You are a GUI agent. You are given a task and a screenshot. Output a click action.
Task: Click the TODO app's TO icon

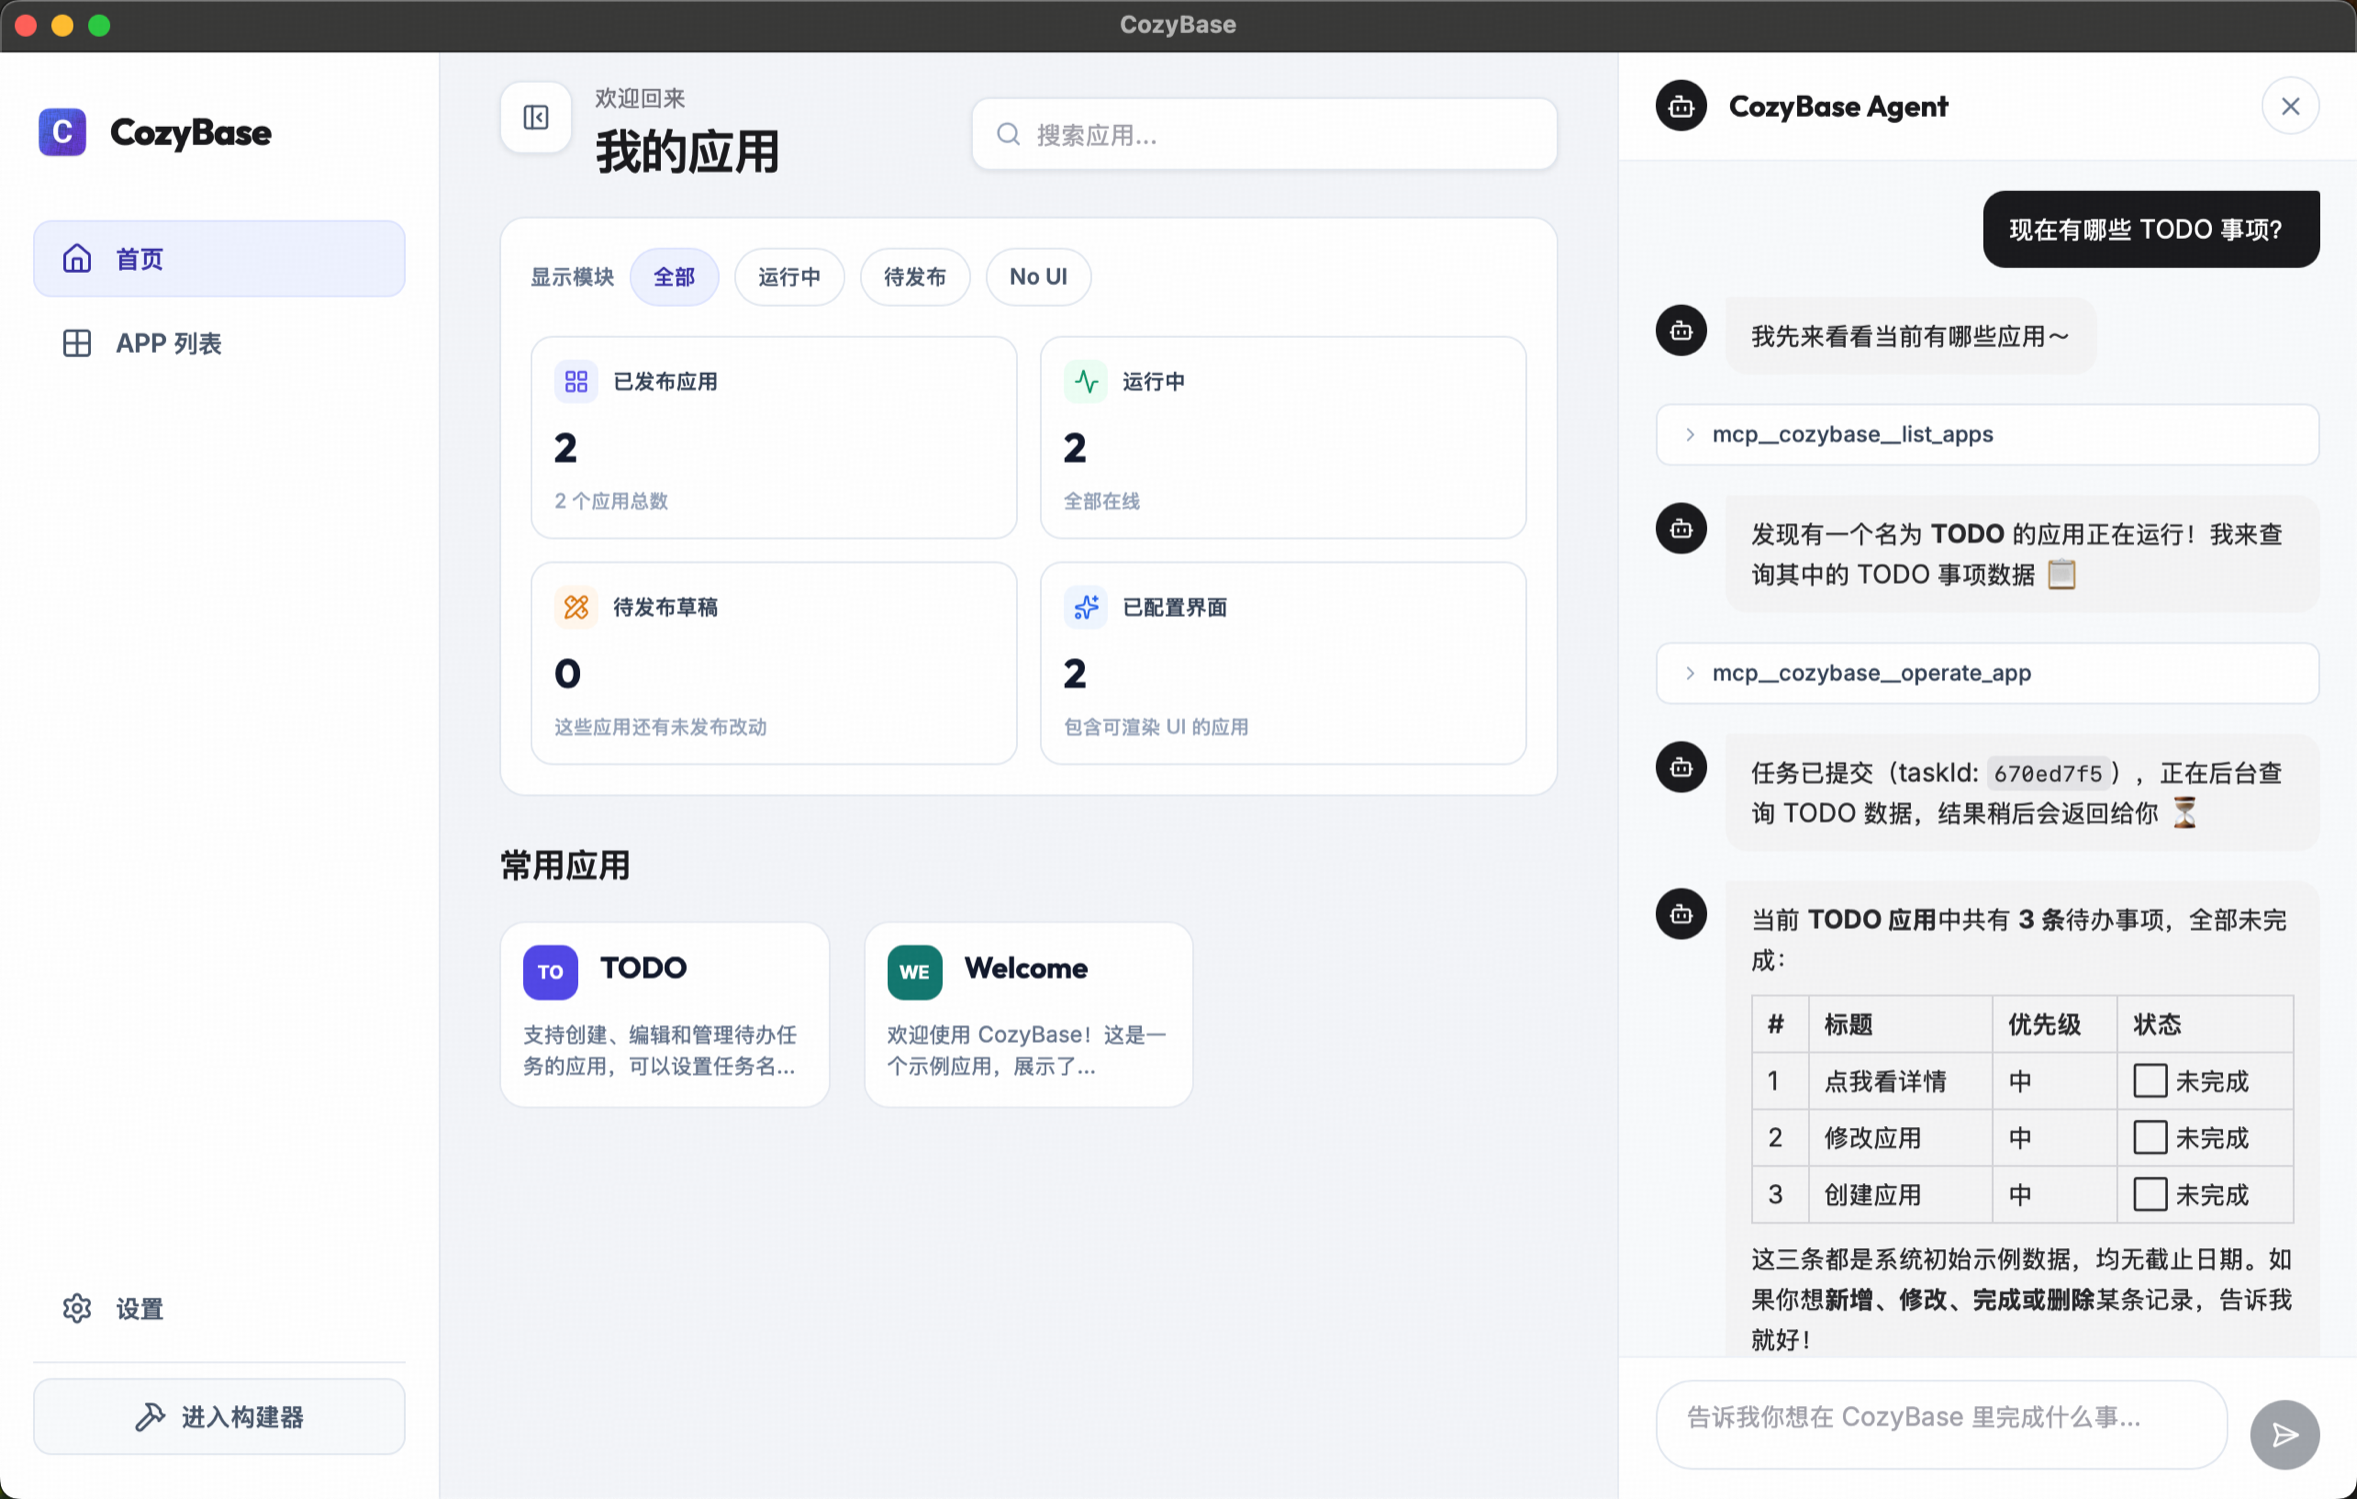tap(550, 971)
